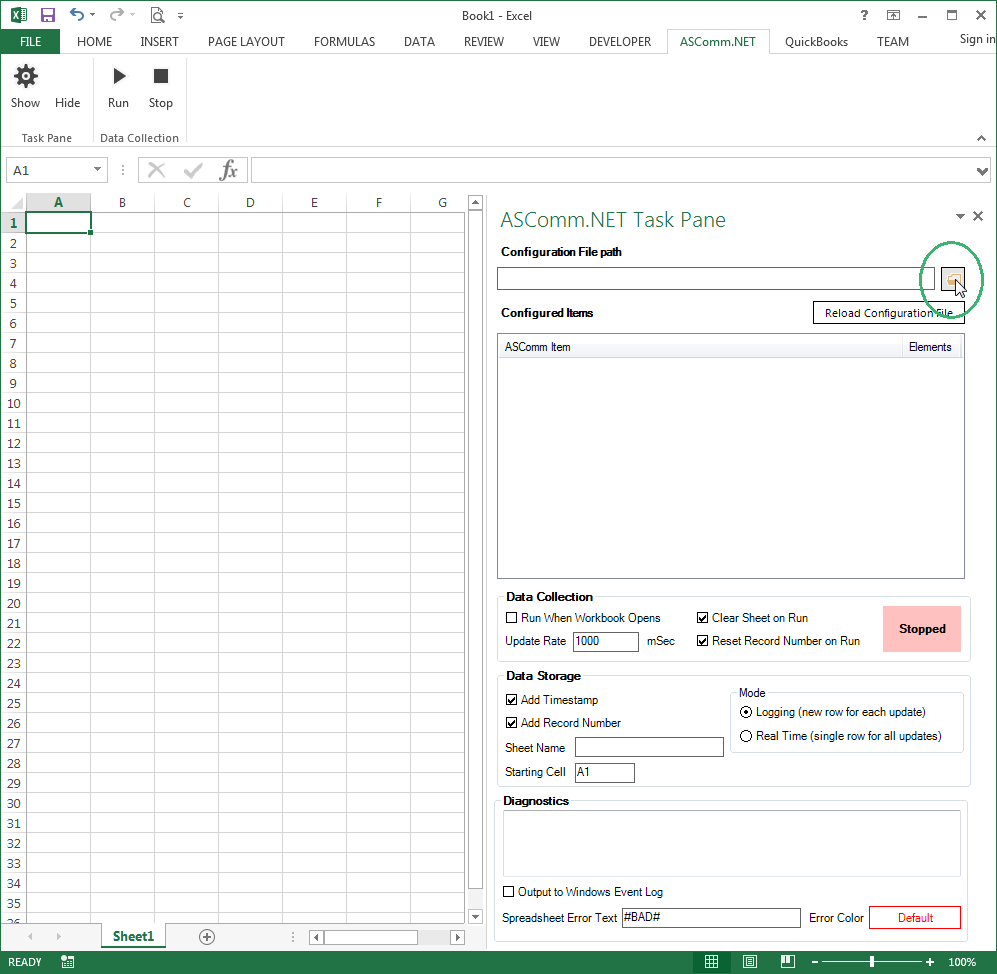Click the Configuration File path field
Viewport: 997px width, 974px height.
(715, 278)
